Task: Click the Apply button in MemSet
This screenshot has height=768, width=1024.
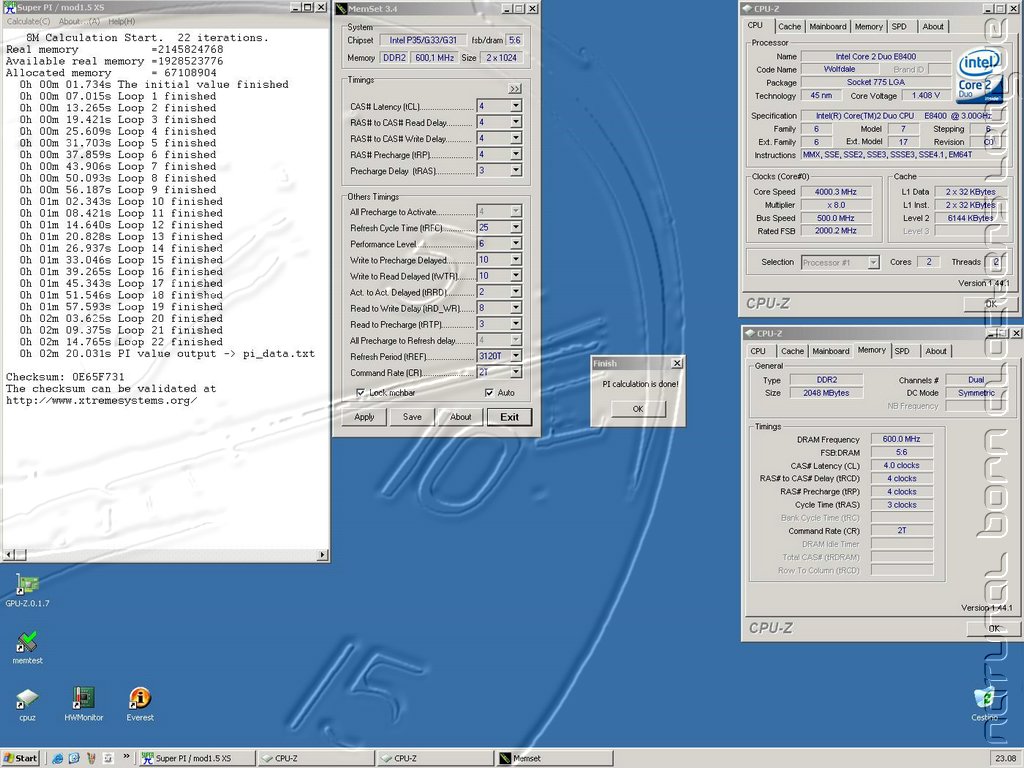Action: (x=364, y=417)
